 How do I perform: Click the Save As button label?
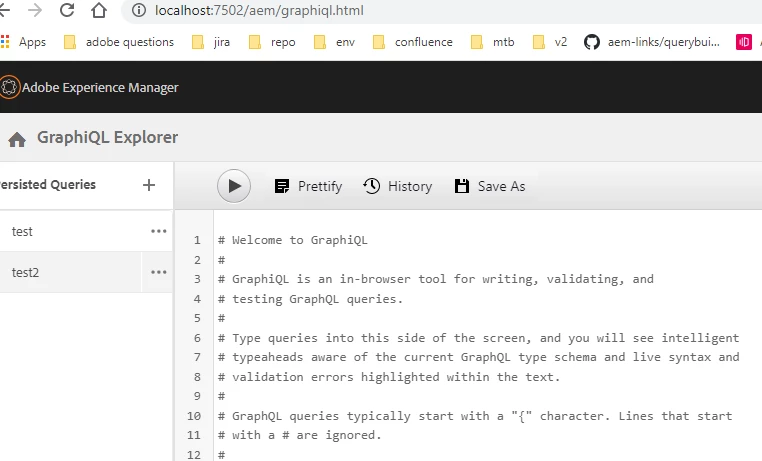[501, 186]
